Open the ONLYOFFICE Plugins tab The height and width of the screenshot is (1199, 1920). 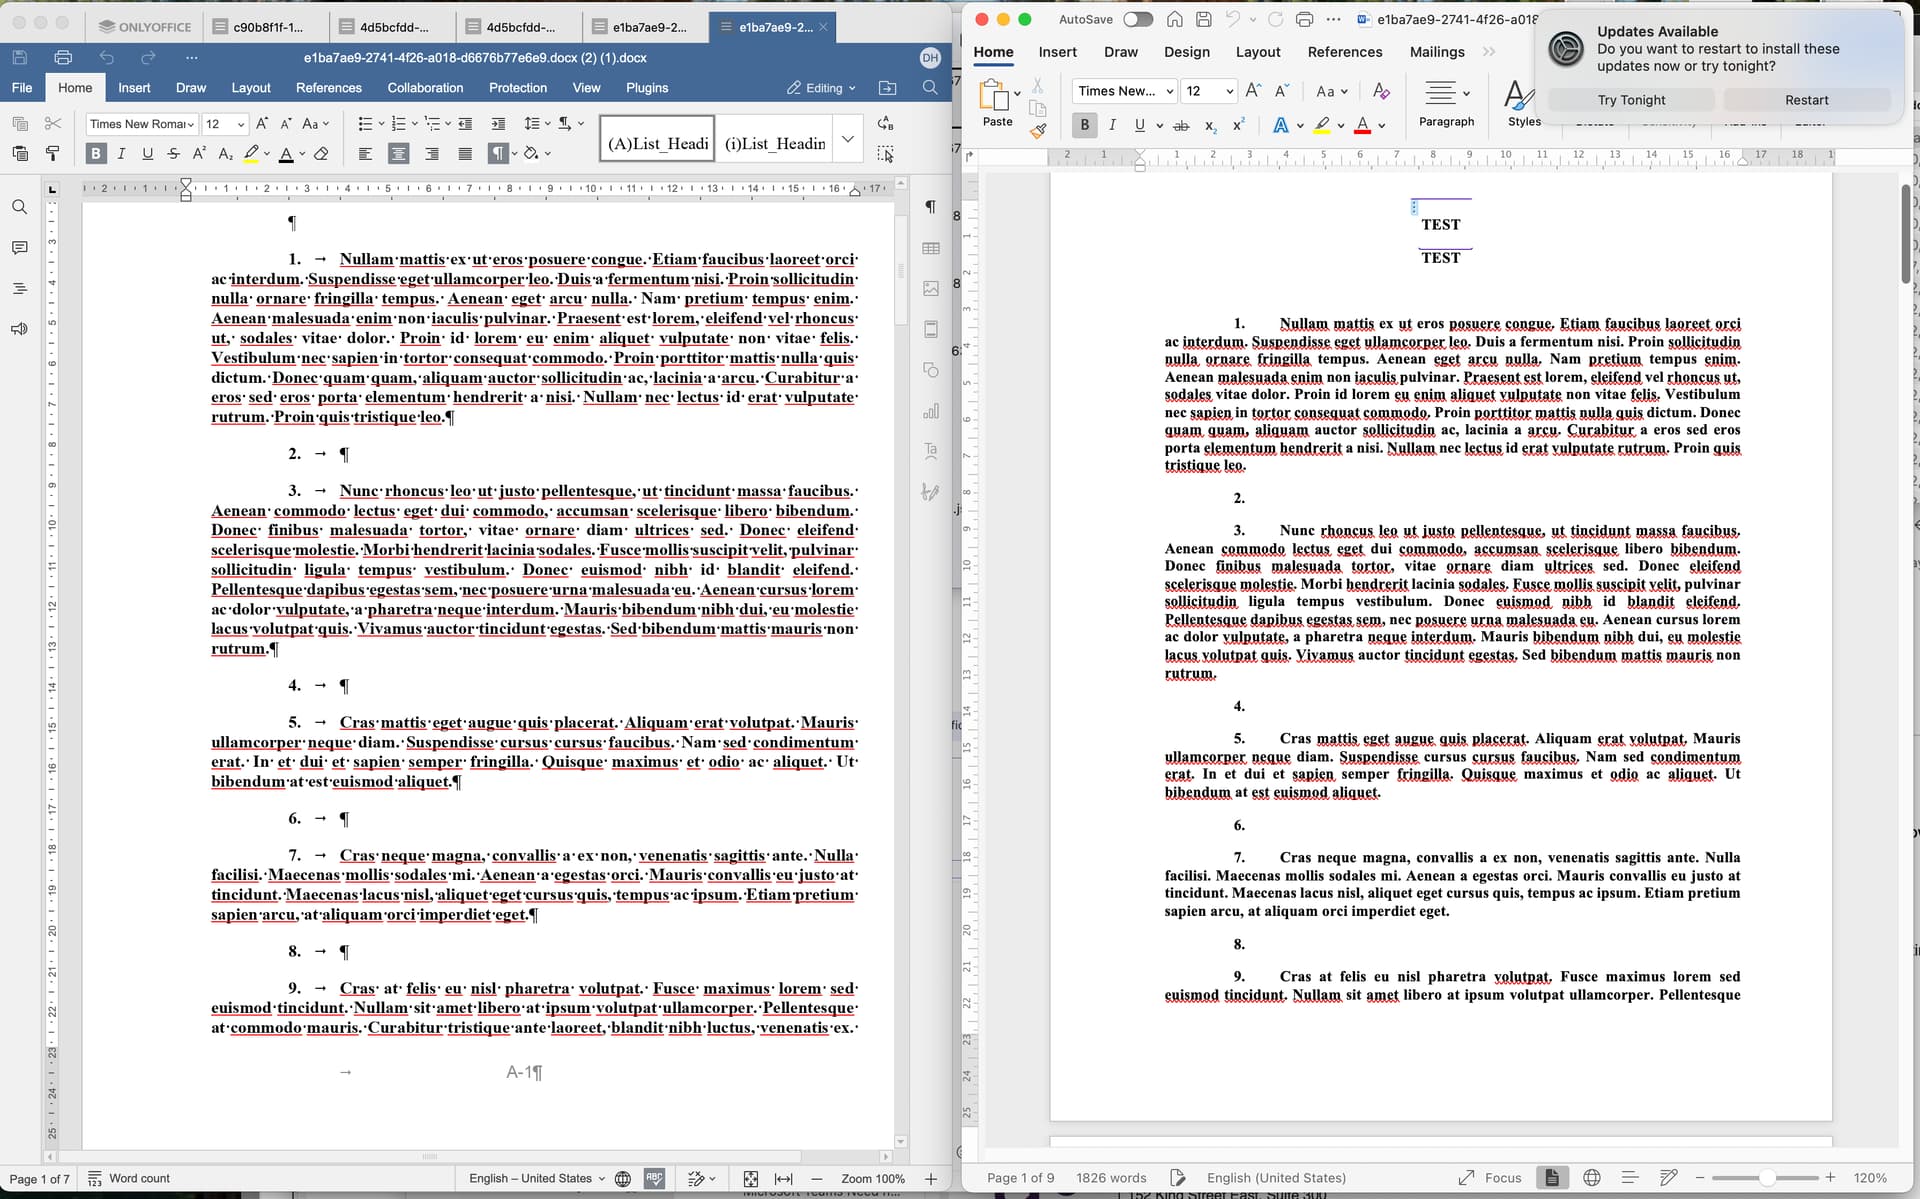(647, 88)
